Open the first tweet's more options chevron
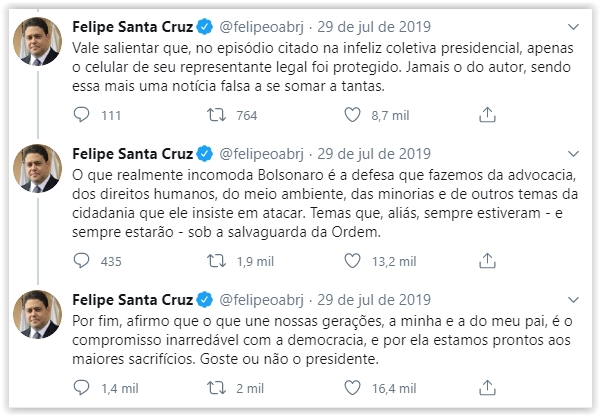Image resolution: width=600 pixels, height=416 pixels. 570,22
